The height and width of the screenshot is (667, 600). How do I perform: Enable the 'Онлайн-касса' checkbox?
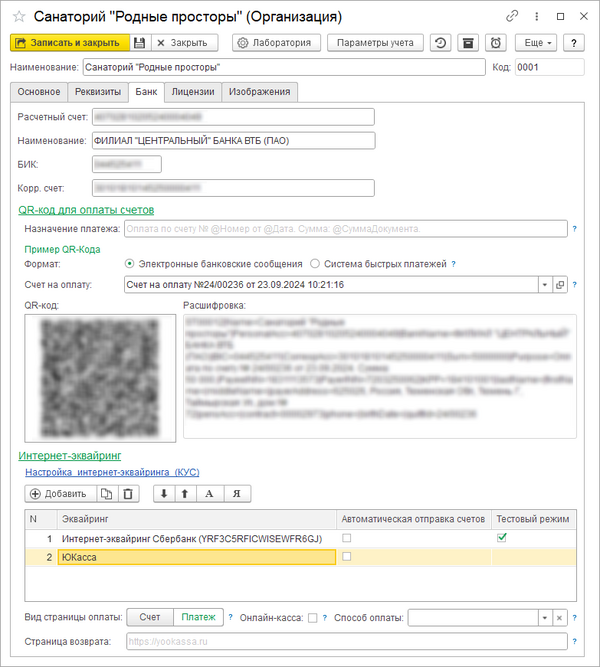pos(313,618)
